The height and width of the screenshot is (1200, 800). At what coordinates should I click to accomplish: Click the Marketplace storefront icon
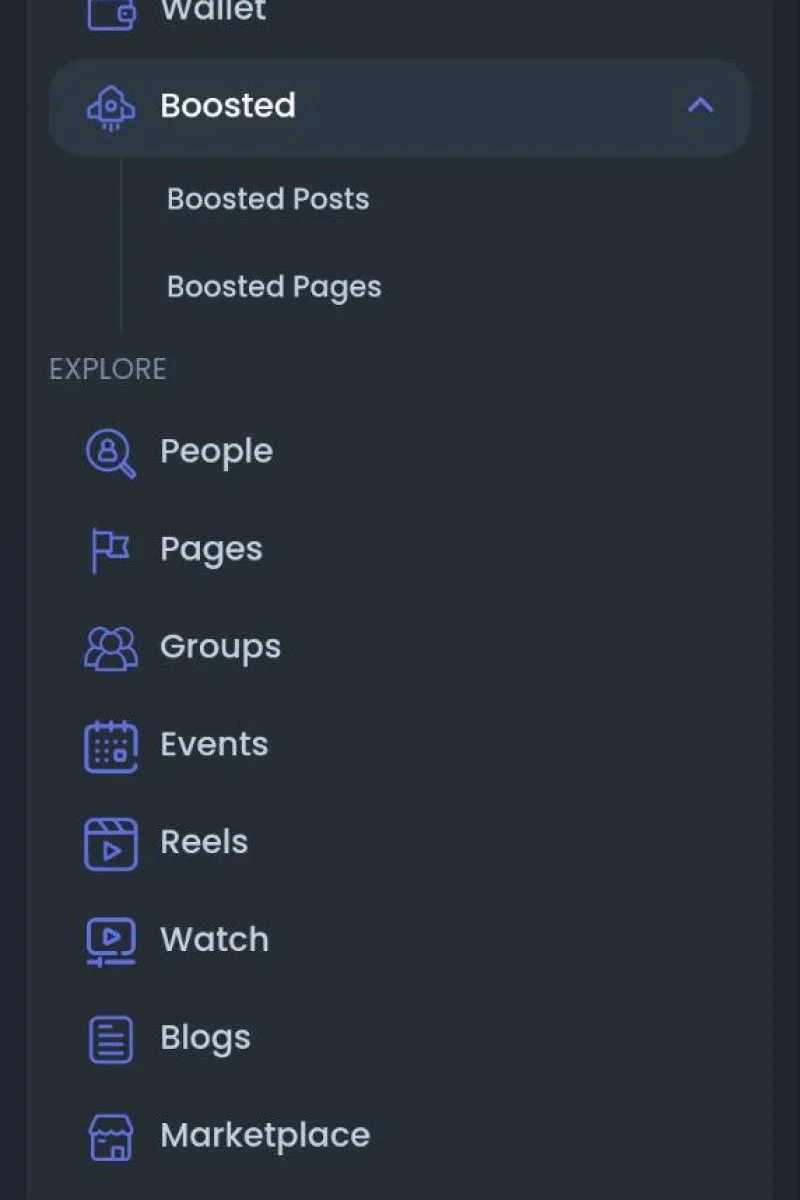tap(110, 1137)
